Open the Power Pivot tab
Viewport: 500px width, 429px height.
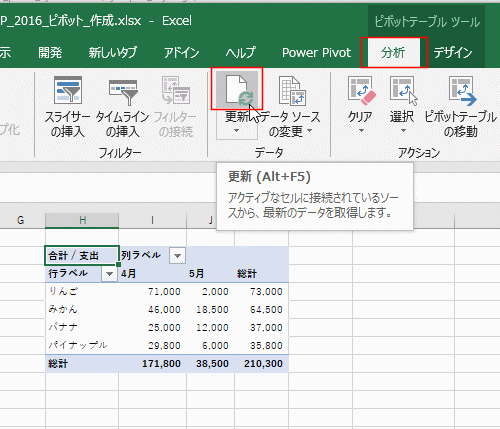(x=316, y=53)
